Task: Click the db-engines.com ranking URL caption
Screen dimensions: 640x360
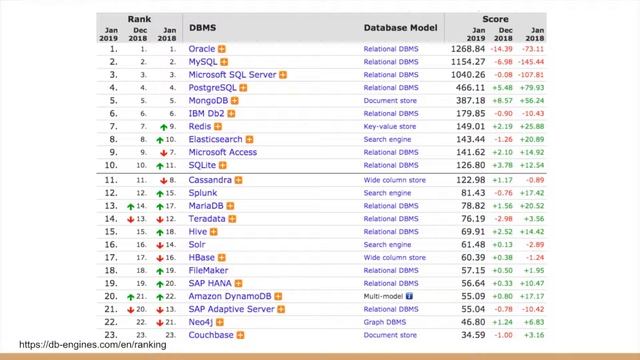Action: coord(93,345)
